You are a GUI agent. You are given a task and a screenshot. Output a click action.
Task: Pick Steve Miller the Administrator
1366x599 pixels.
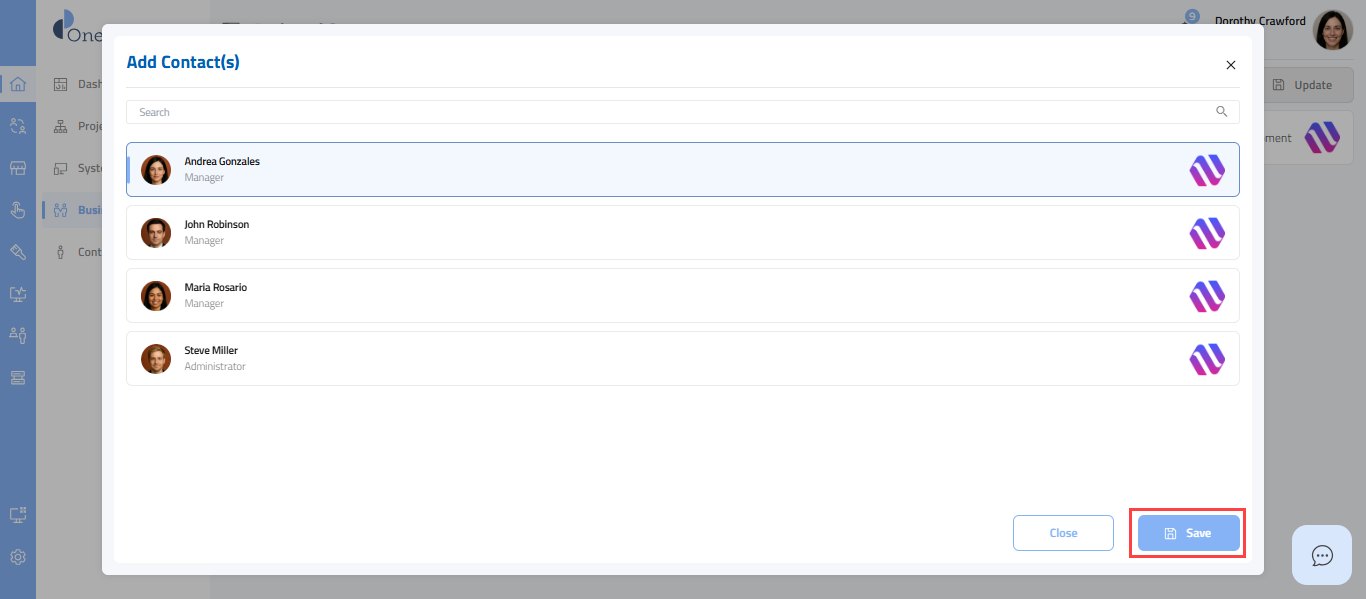click(682, 358)
